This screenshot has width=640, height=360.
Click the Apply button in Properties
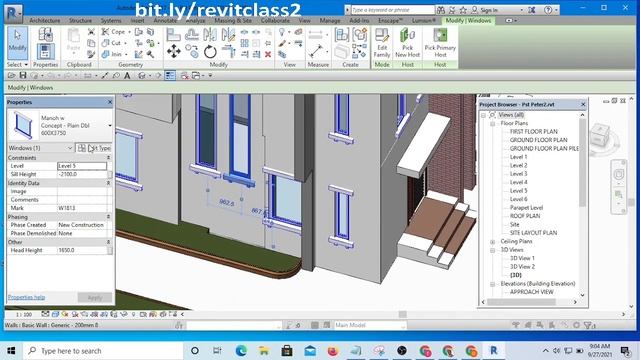click(x=95, y=298)
